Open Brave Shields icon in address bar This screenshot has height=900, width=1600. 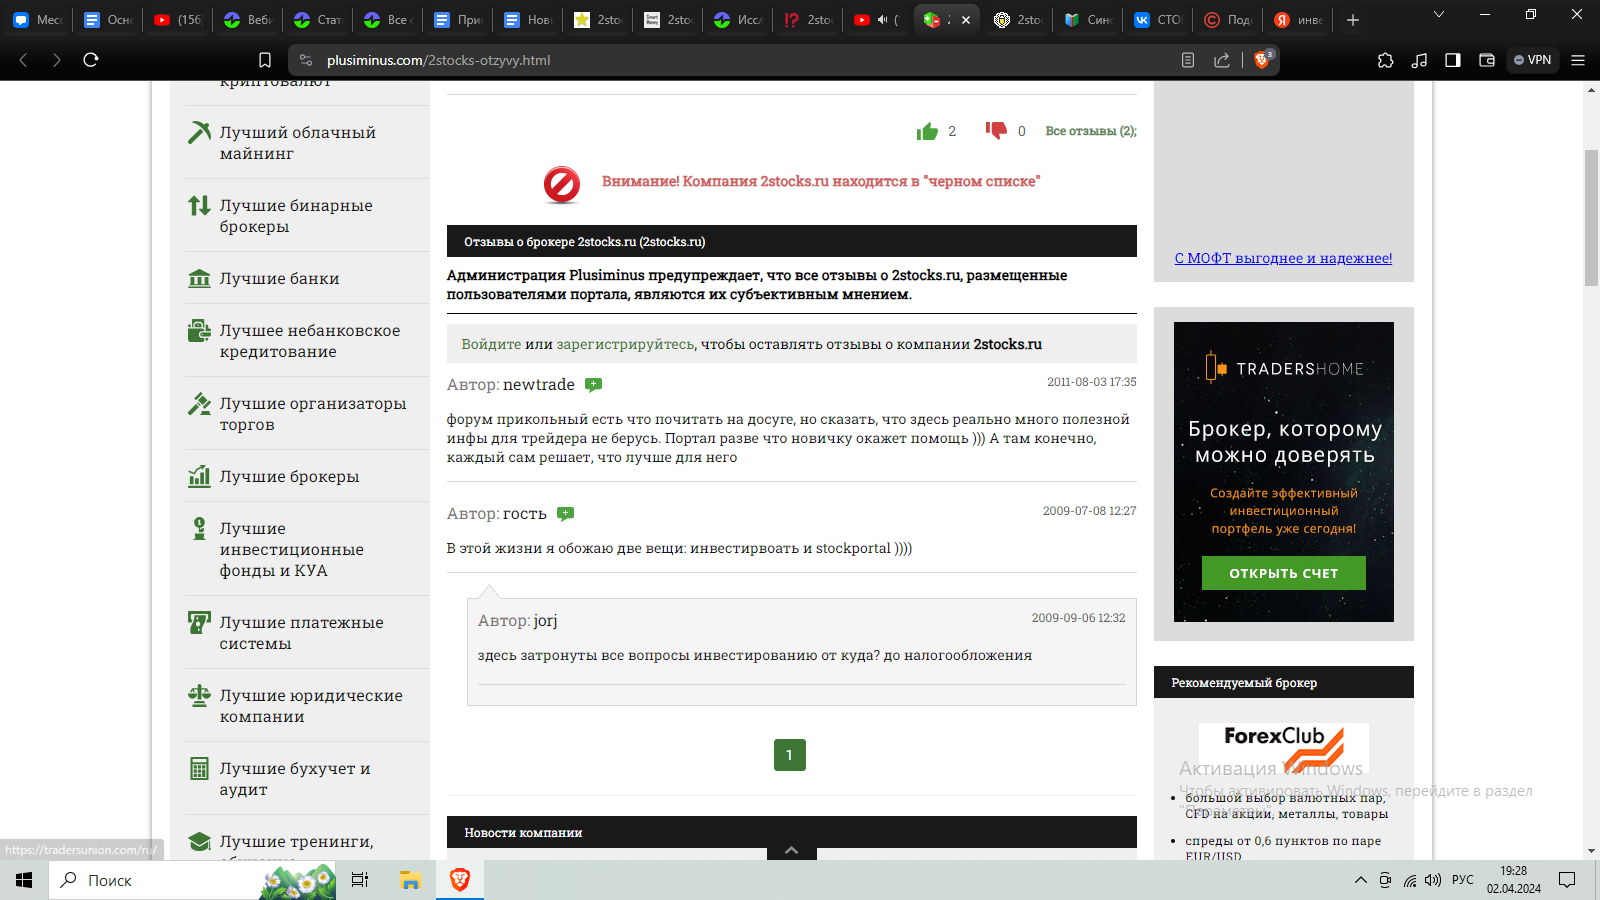point(1263,60)
